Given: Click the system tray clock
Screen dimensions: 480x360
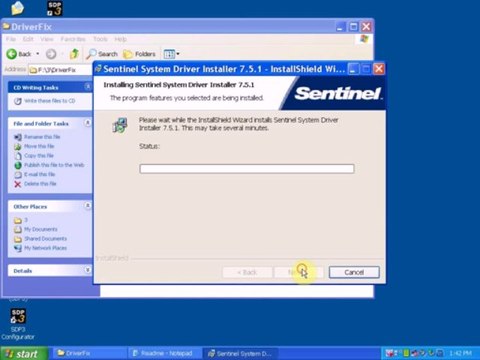Looking at the screenshot, I should [460, 353].
